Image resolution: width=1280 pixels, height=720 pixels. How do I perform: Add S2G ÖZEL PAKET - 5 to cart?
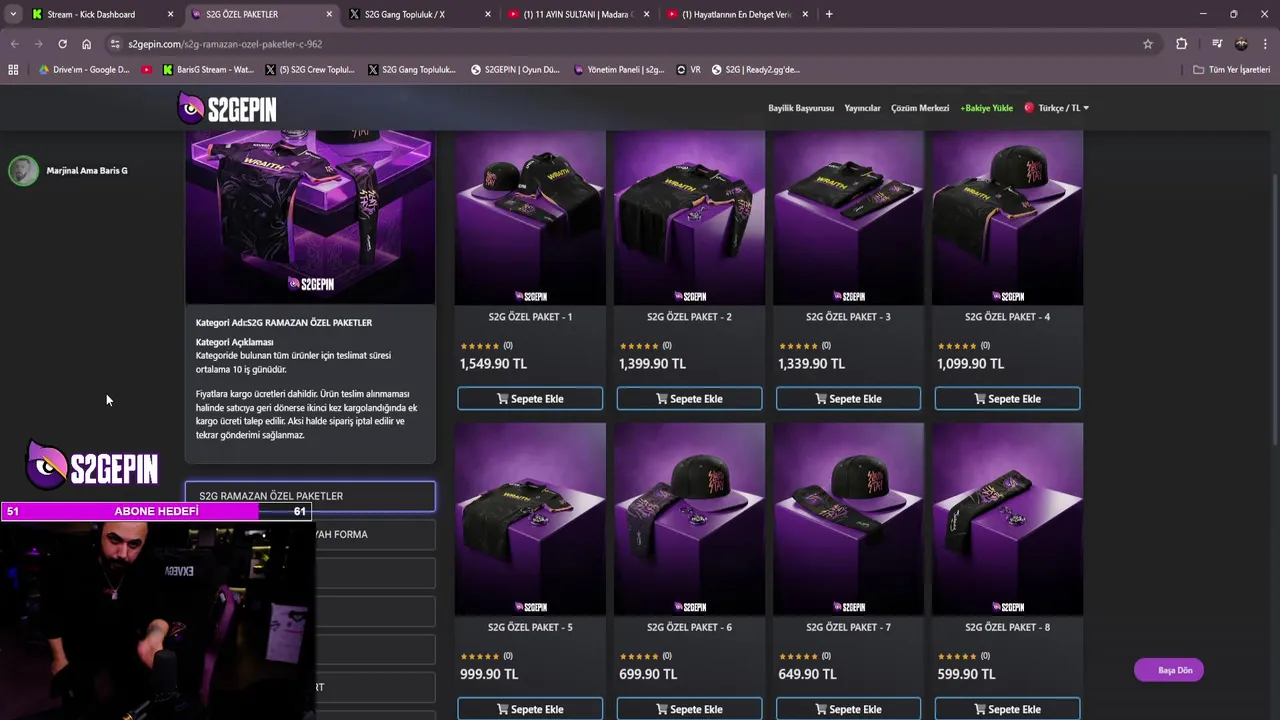tap(530, 709)
